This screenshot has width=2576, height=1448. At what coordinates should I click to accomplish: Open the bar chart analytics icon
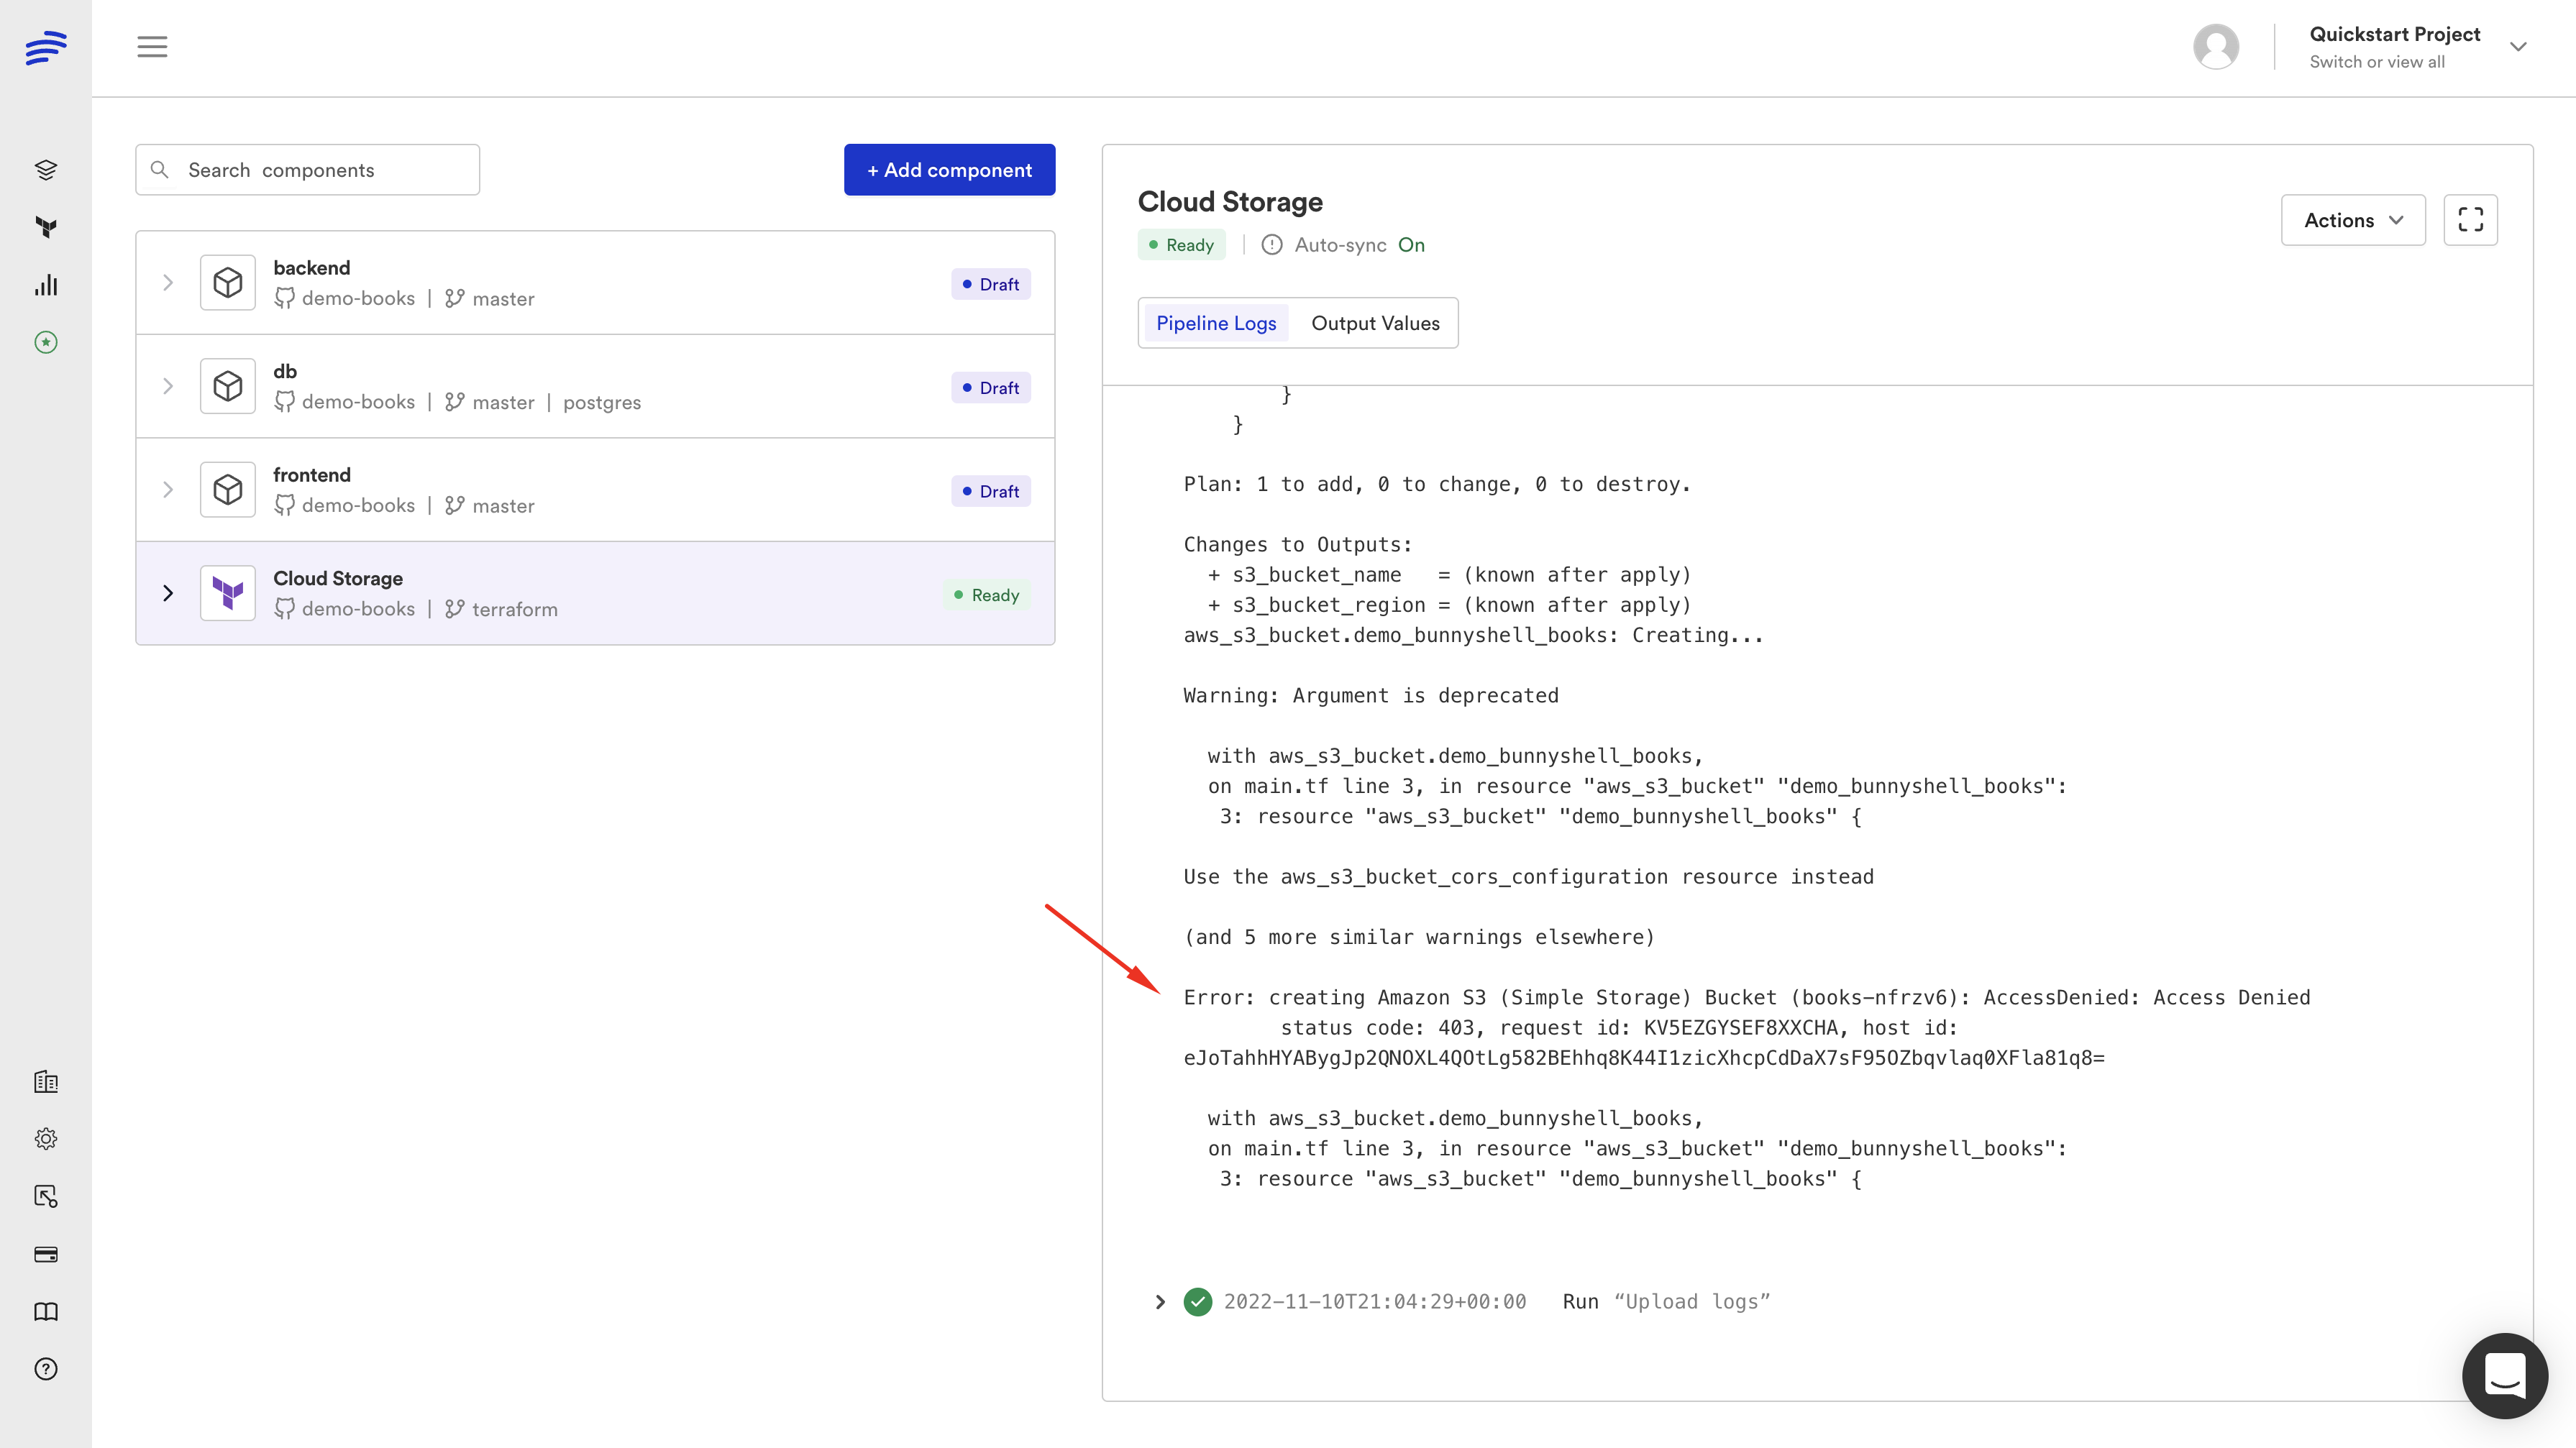tap(46, 285)
